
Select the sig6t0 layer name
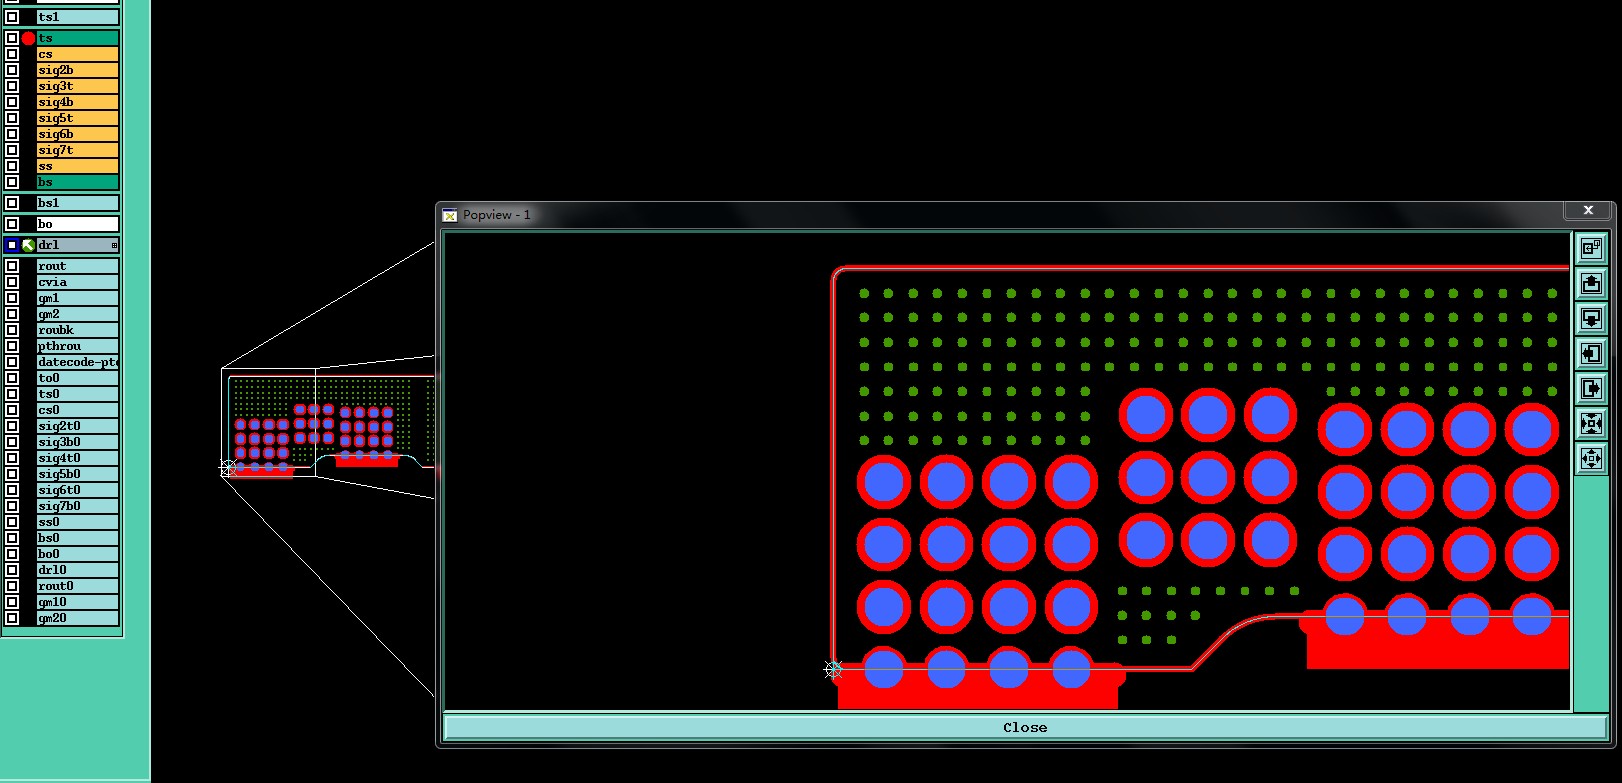click(x=78, y=490)
